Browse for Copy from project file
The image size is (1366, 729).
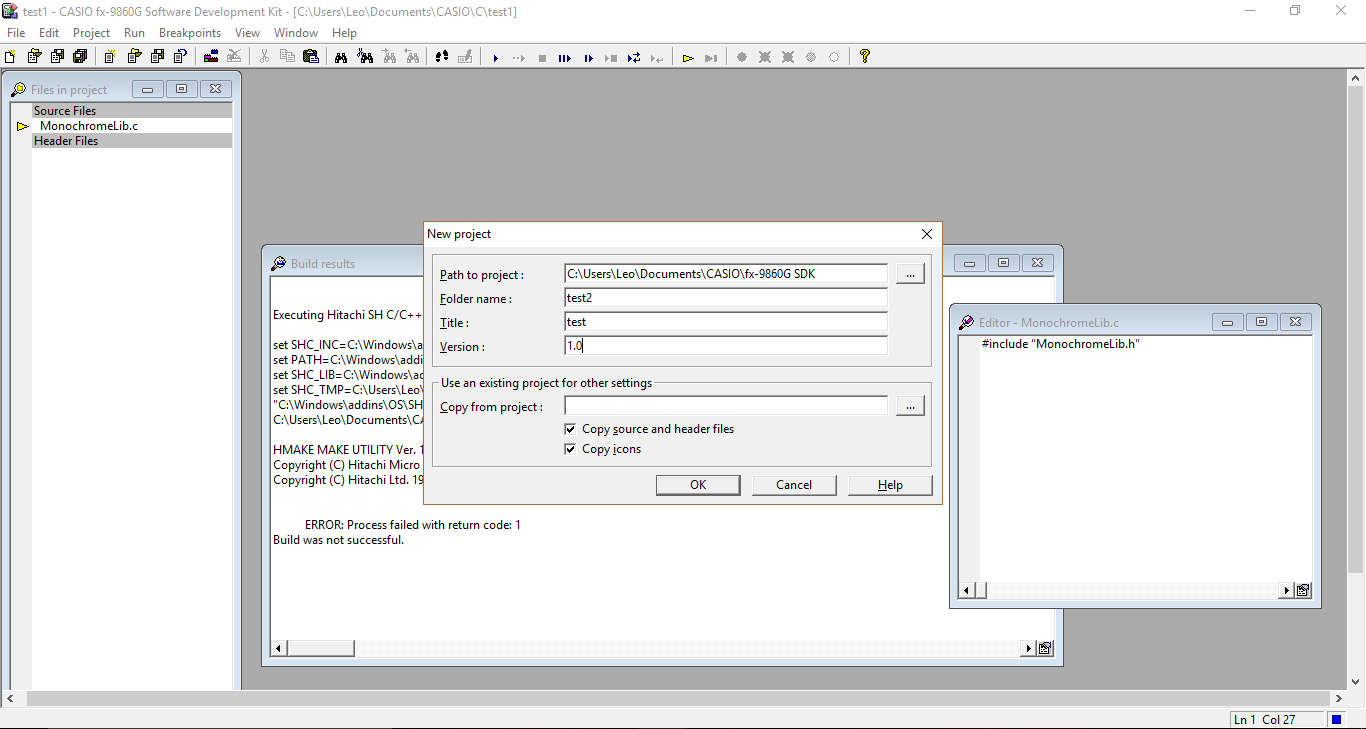click(910, 406)
